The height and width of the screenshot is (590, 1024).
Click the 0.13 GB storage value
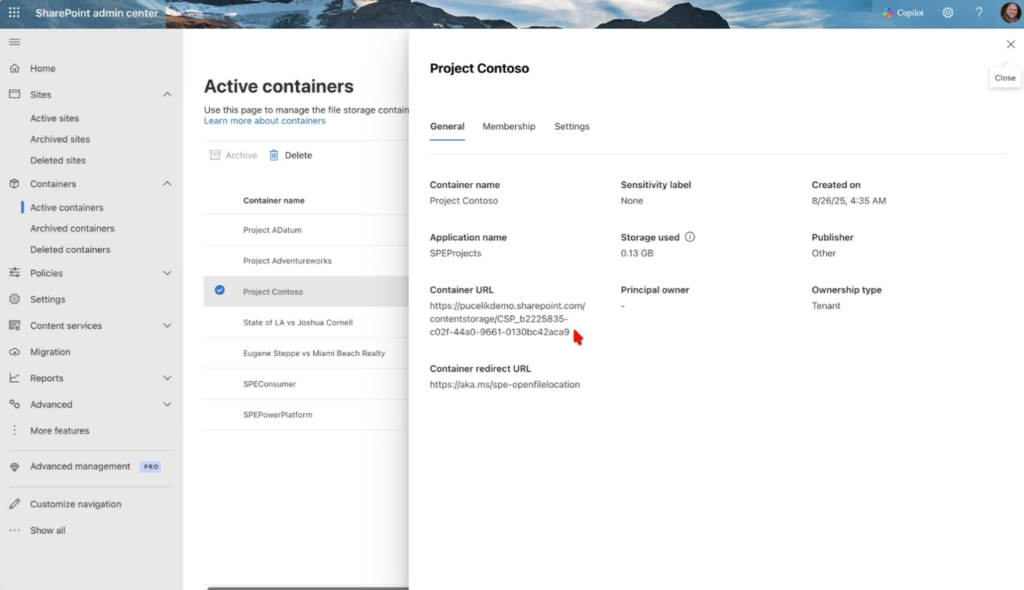pos(637,253)
